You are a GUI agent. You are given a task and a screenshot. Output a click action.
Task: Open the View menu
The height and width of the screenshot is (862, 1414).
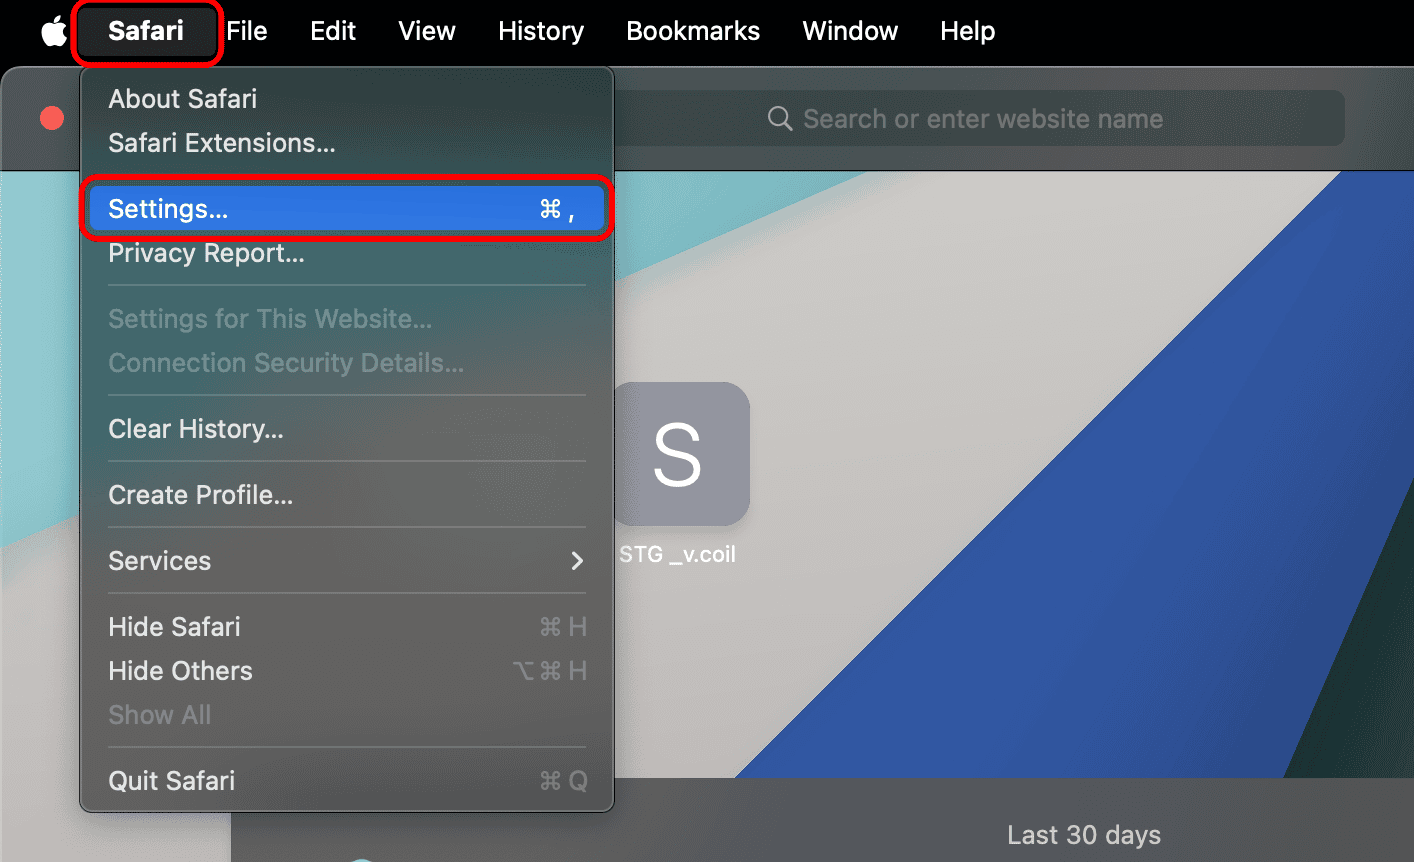[x=427, y=31]
